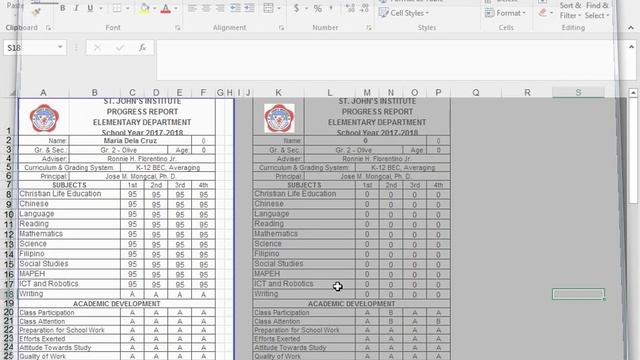Select the school logo in column K

click(279, 118)
